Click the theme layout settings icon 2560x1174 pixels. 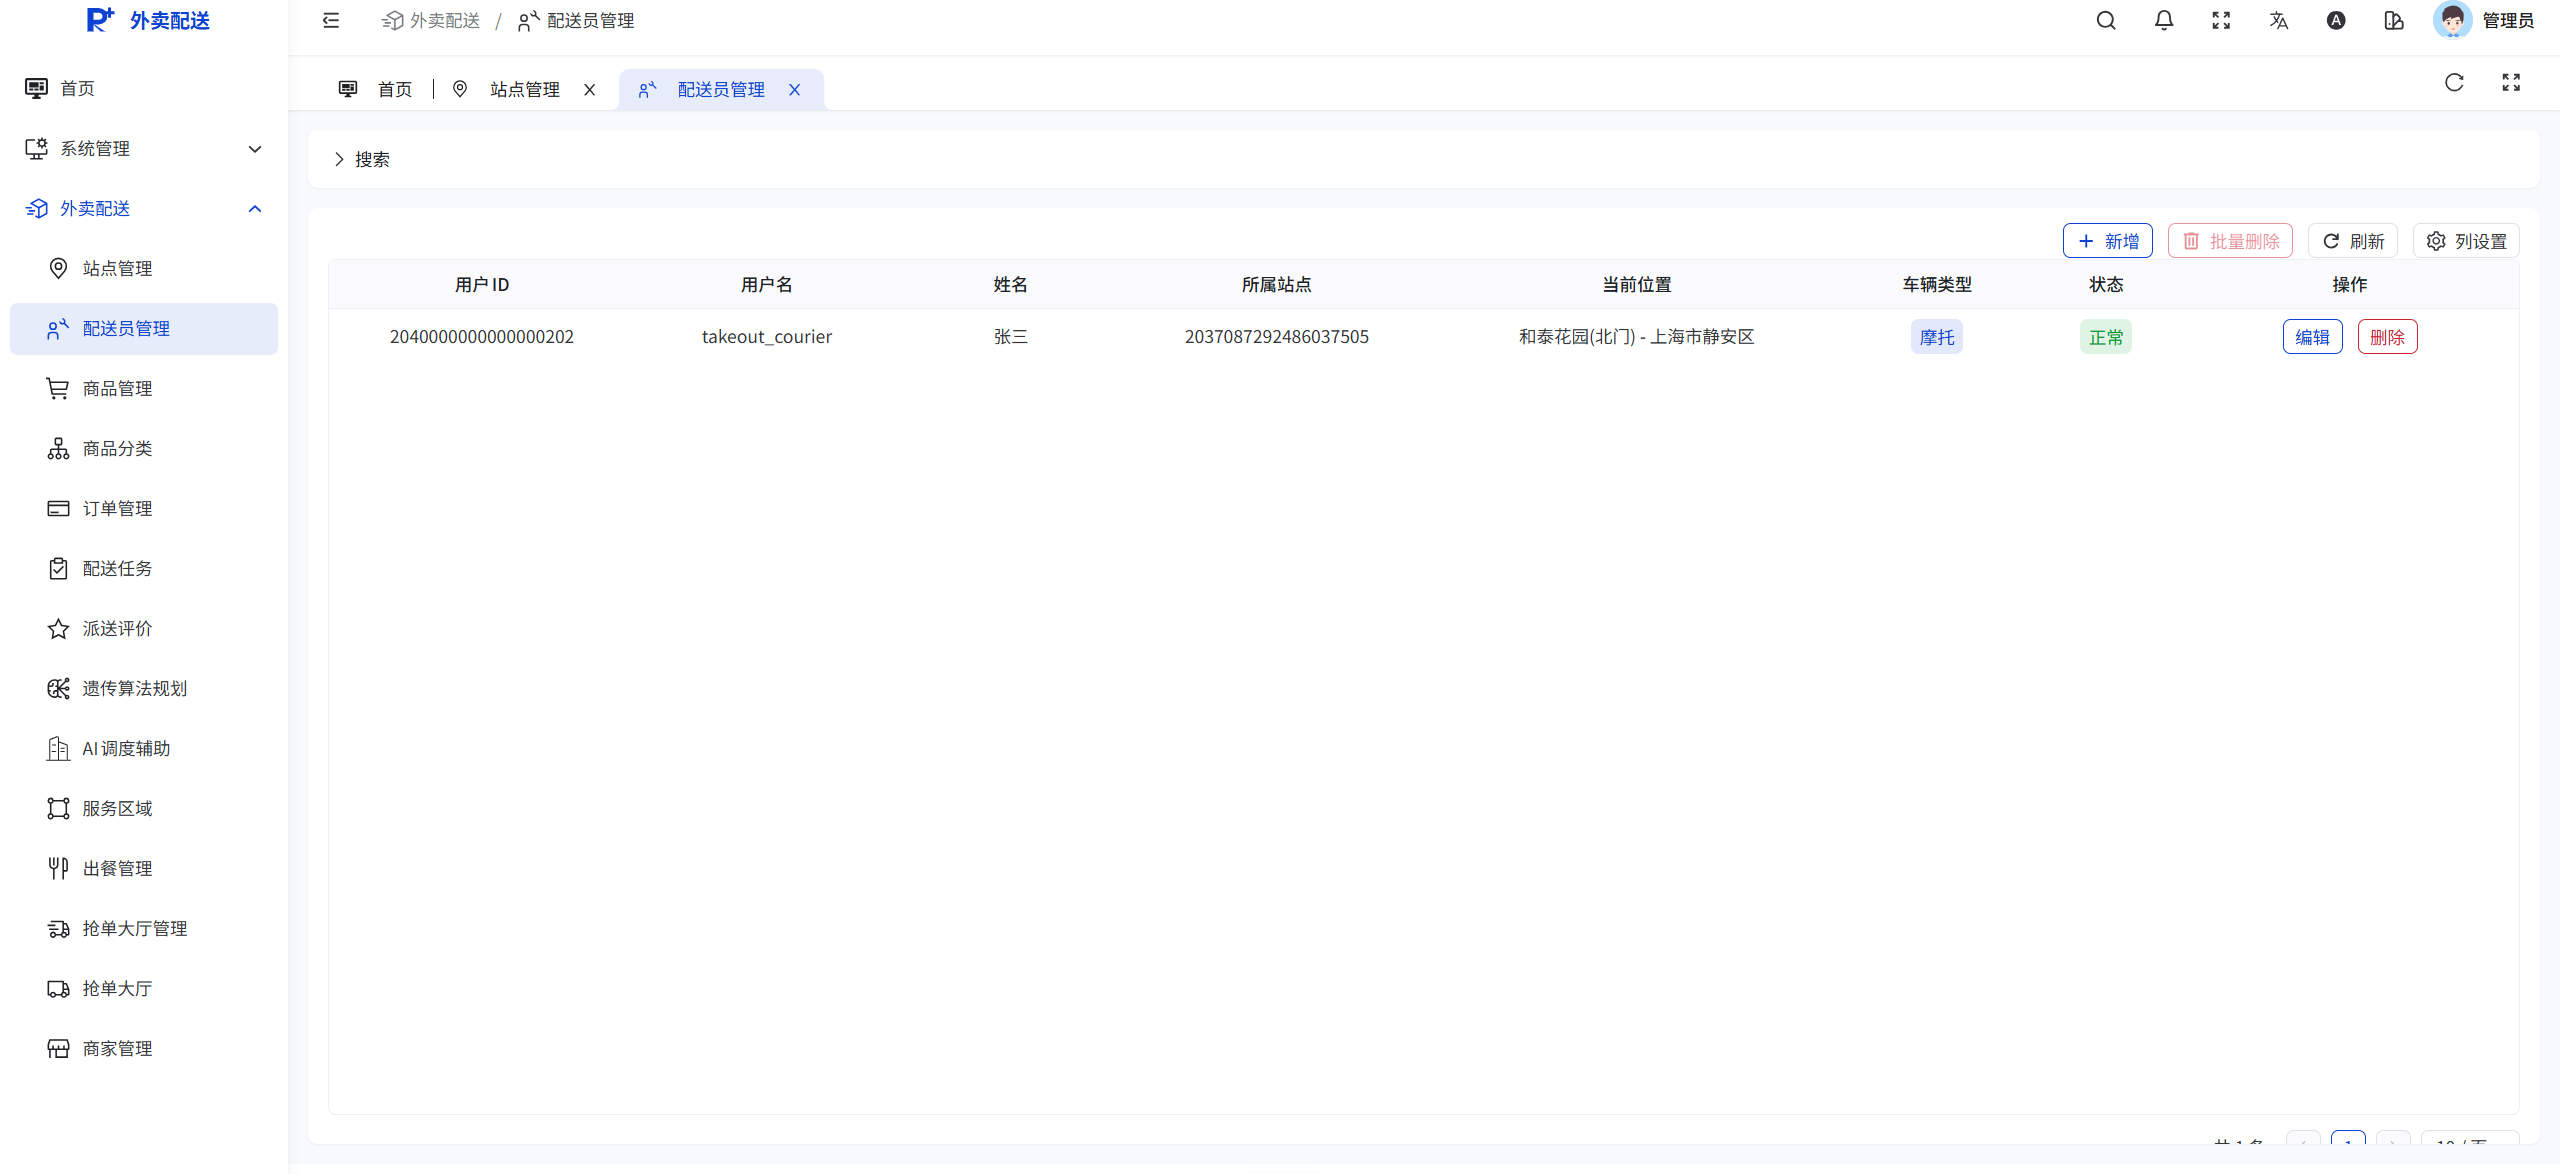point(2394,21)
